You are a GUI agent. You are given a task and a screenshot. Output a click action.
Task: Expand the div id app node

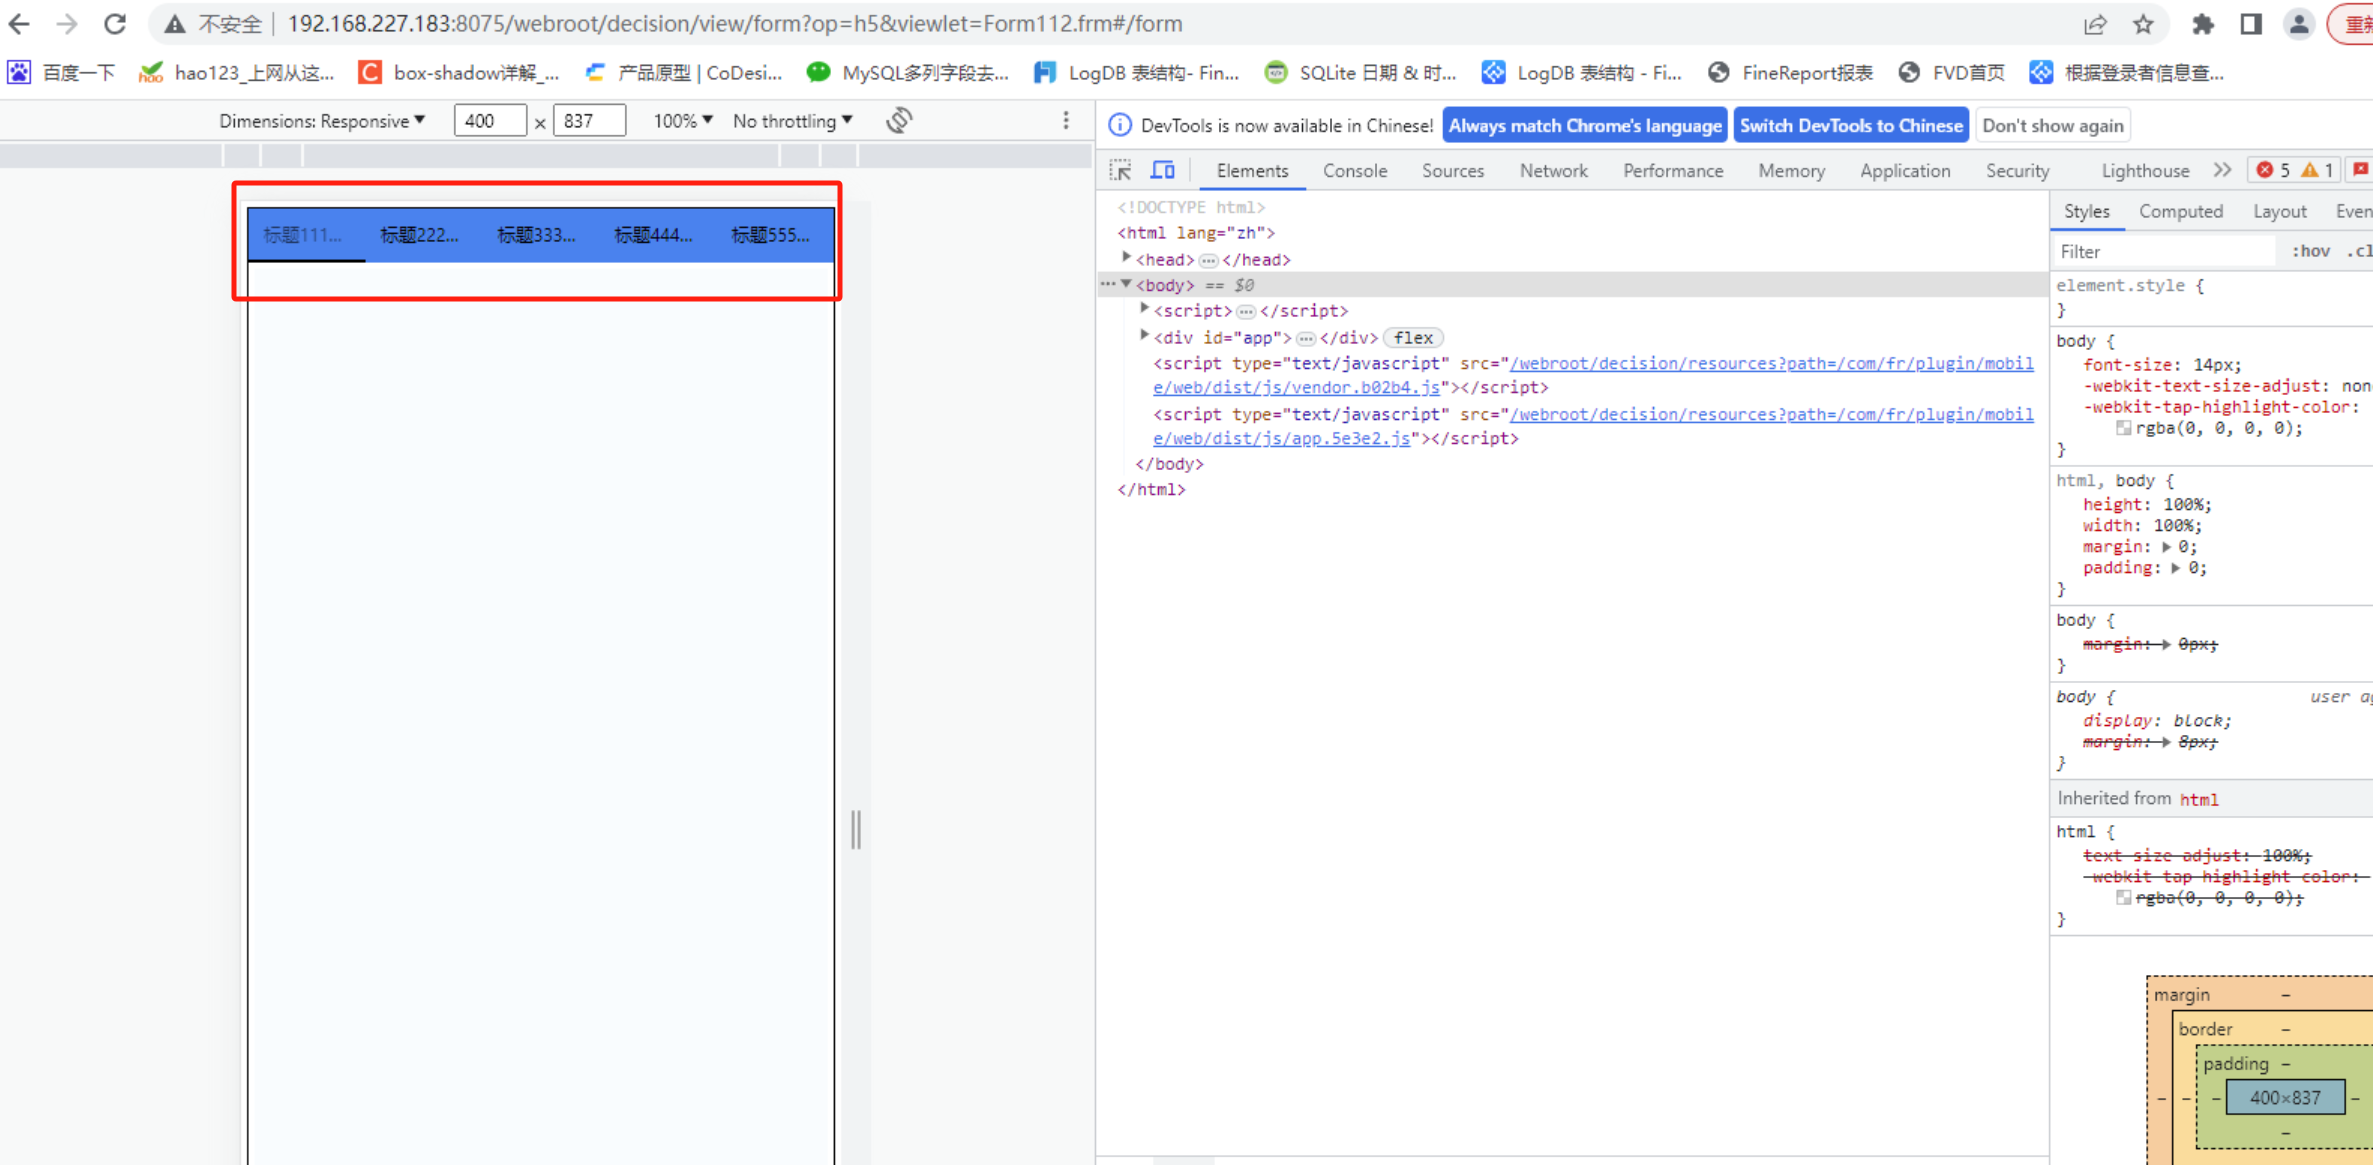1145,337
